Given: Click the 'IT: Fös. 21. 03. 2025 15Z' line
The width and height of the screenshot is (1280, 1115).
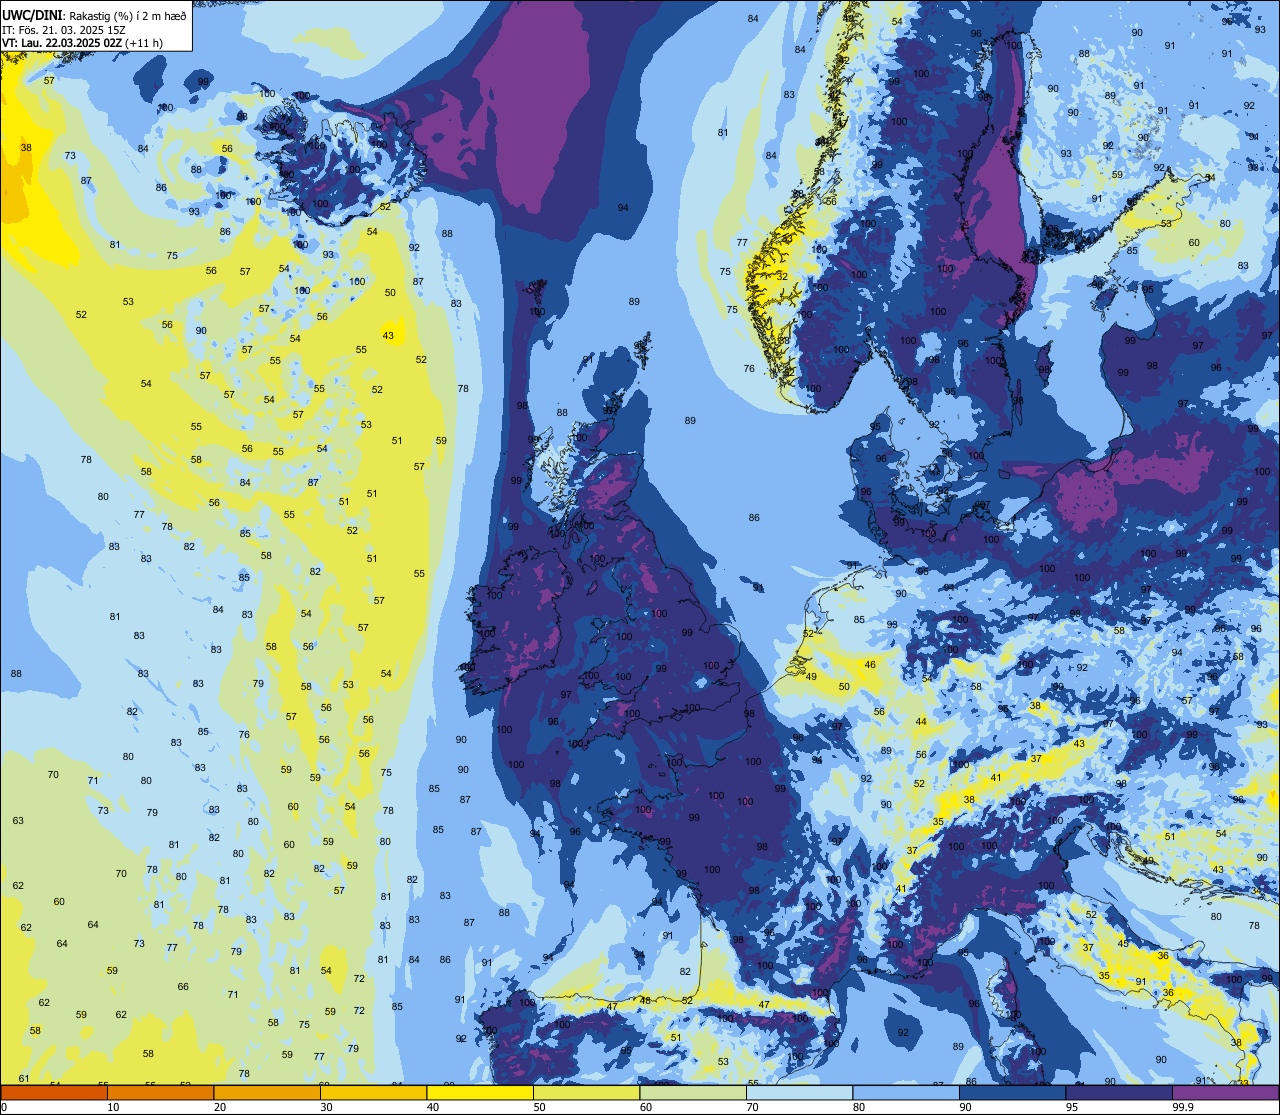Looking at the screenshot, I should pyautogui.click(x=64, y=29).
